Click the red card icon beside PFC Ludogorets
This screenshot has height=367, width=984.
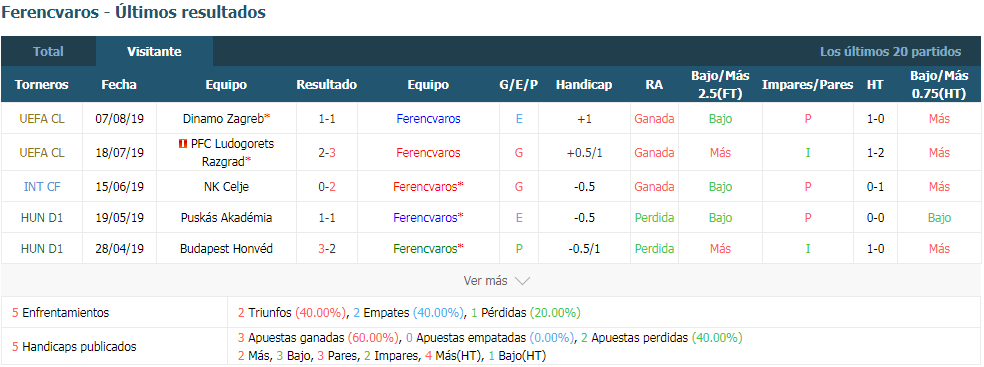[182, 144]
